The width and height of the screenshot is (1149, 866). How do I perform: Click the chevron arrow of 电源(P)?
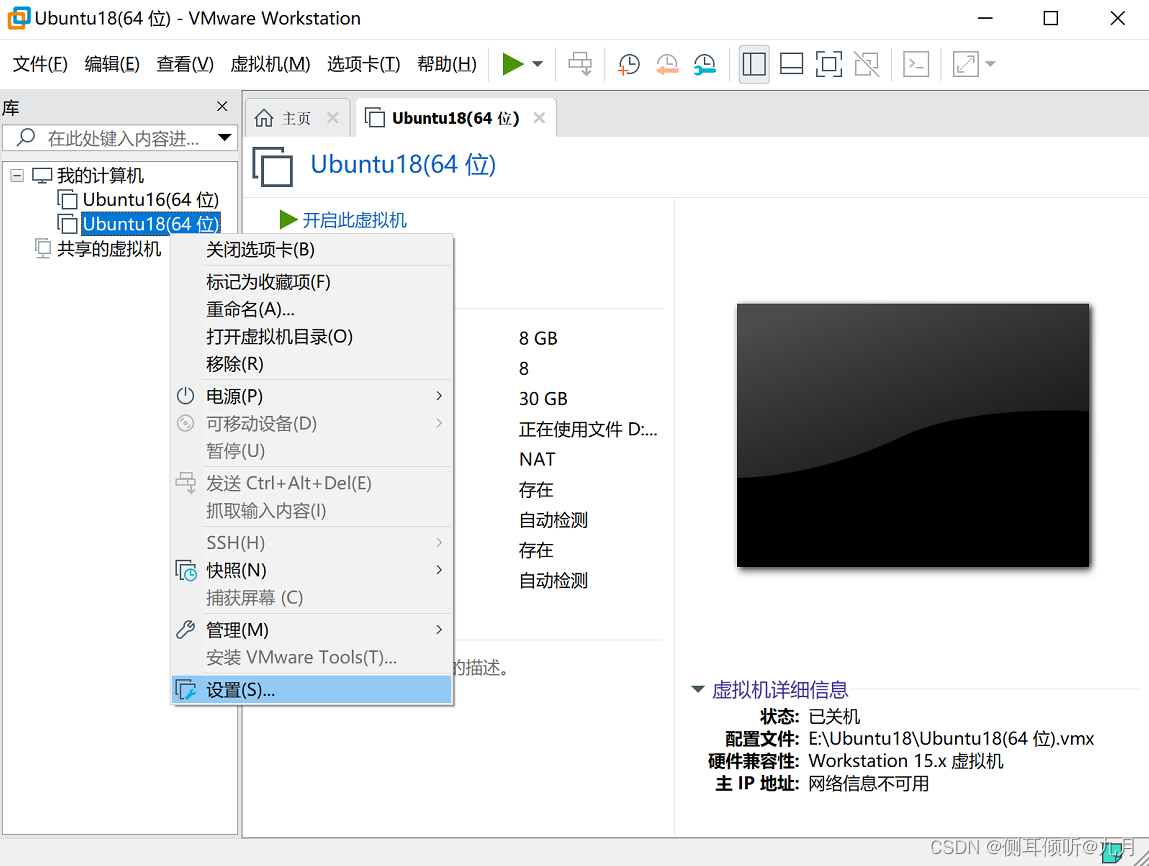click(439, 396)
